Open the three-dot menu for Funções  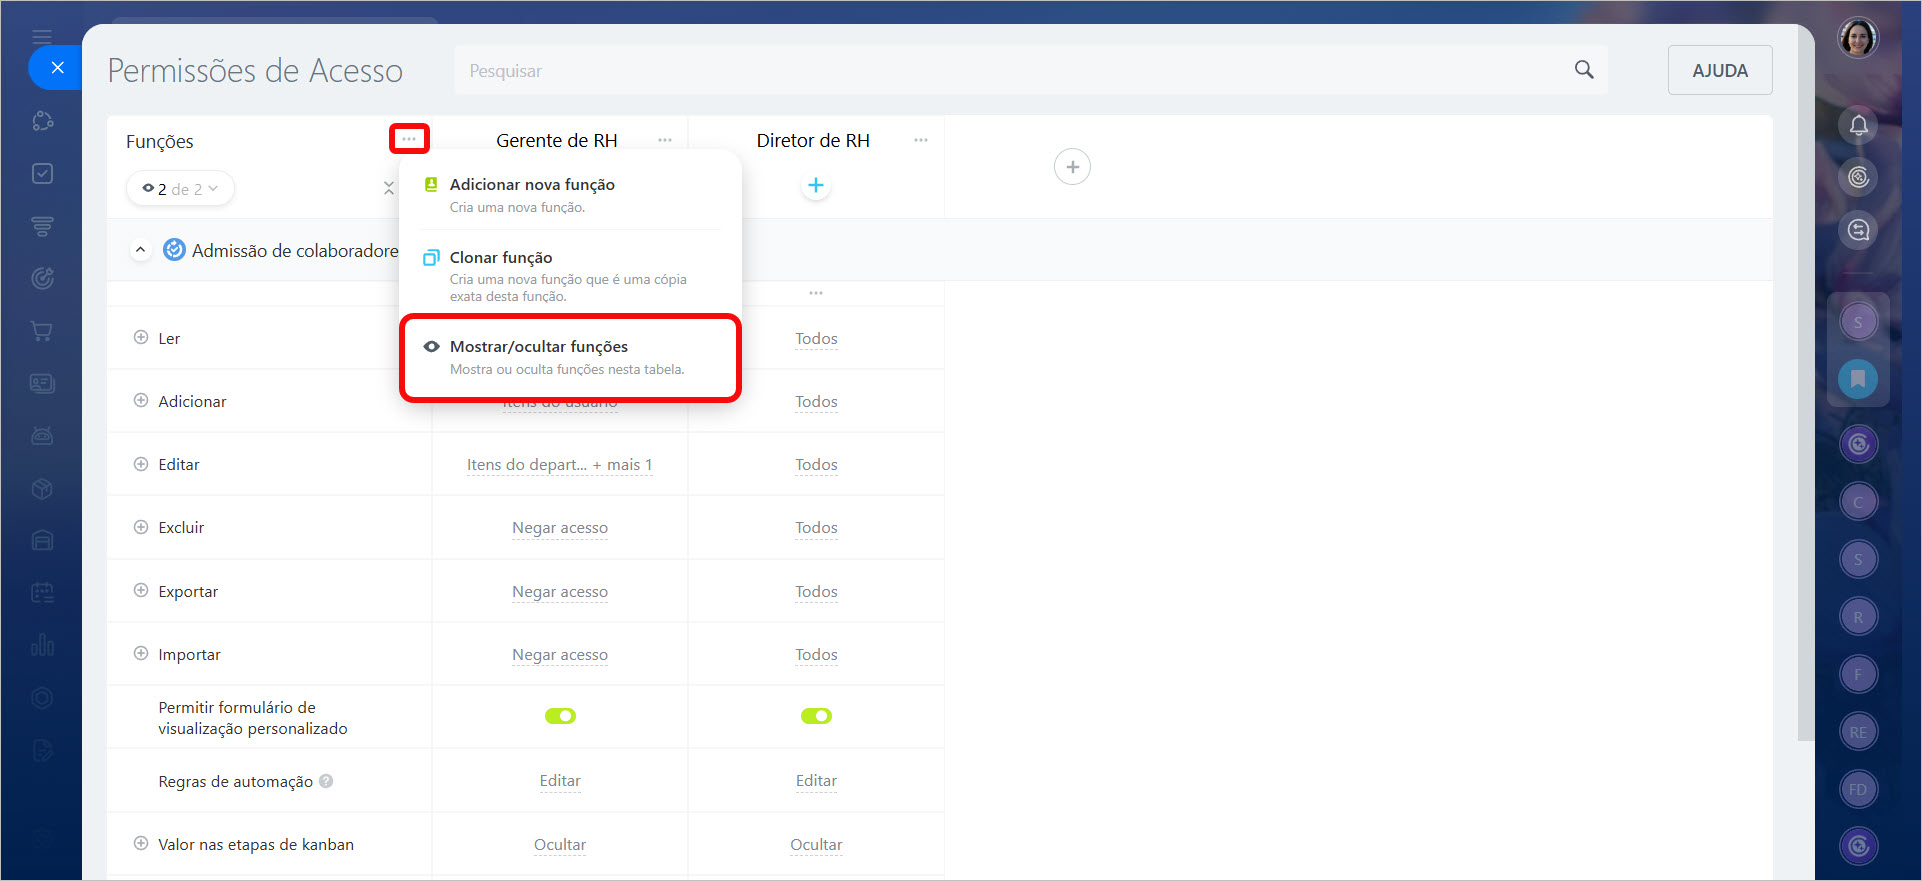point(409,139)
